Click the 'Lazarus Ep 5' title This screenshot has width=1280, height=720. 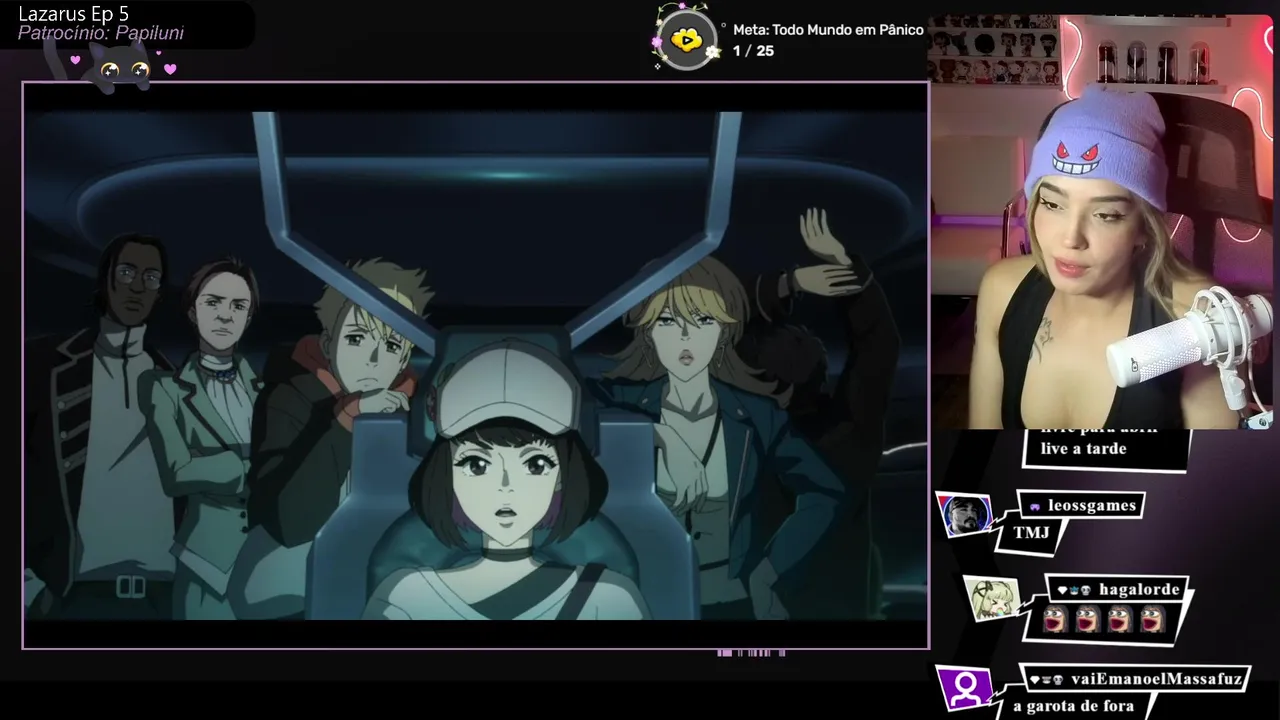[74, 14]
